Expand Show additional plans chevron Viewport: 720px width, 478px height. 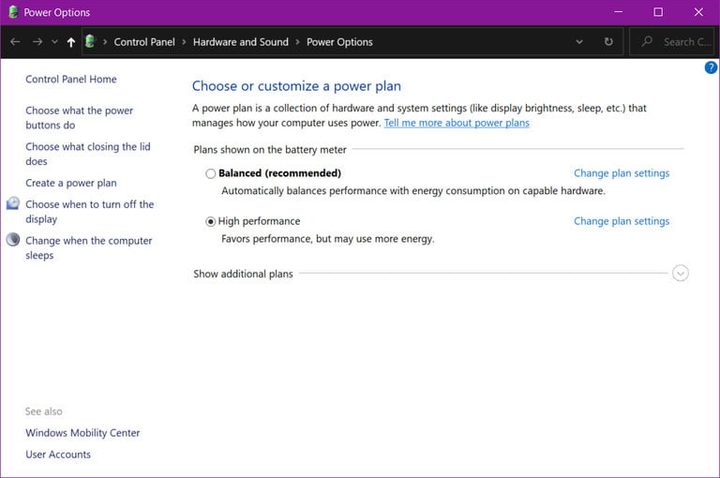point(680,273)
